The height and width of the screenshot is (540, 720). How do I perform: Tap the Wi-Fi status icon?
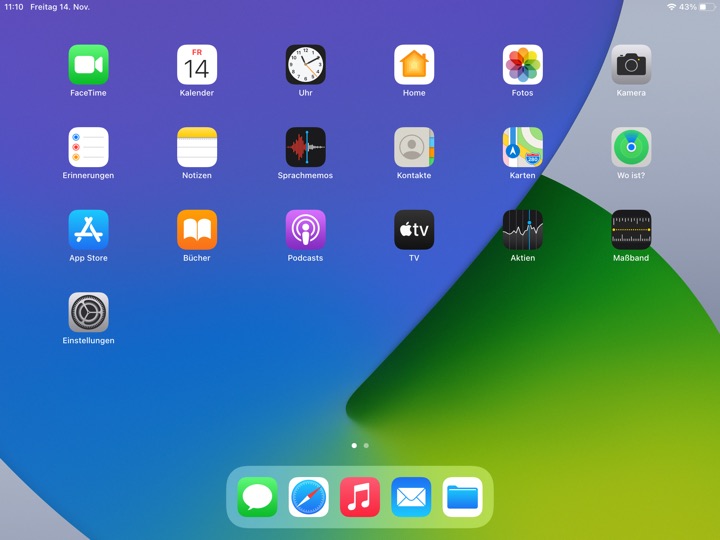tap(671, 7)
